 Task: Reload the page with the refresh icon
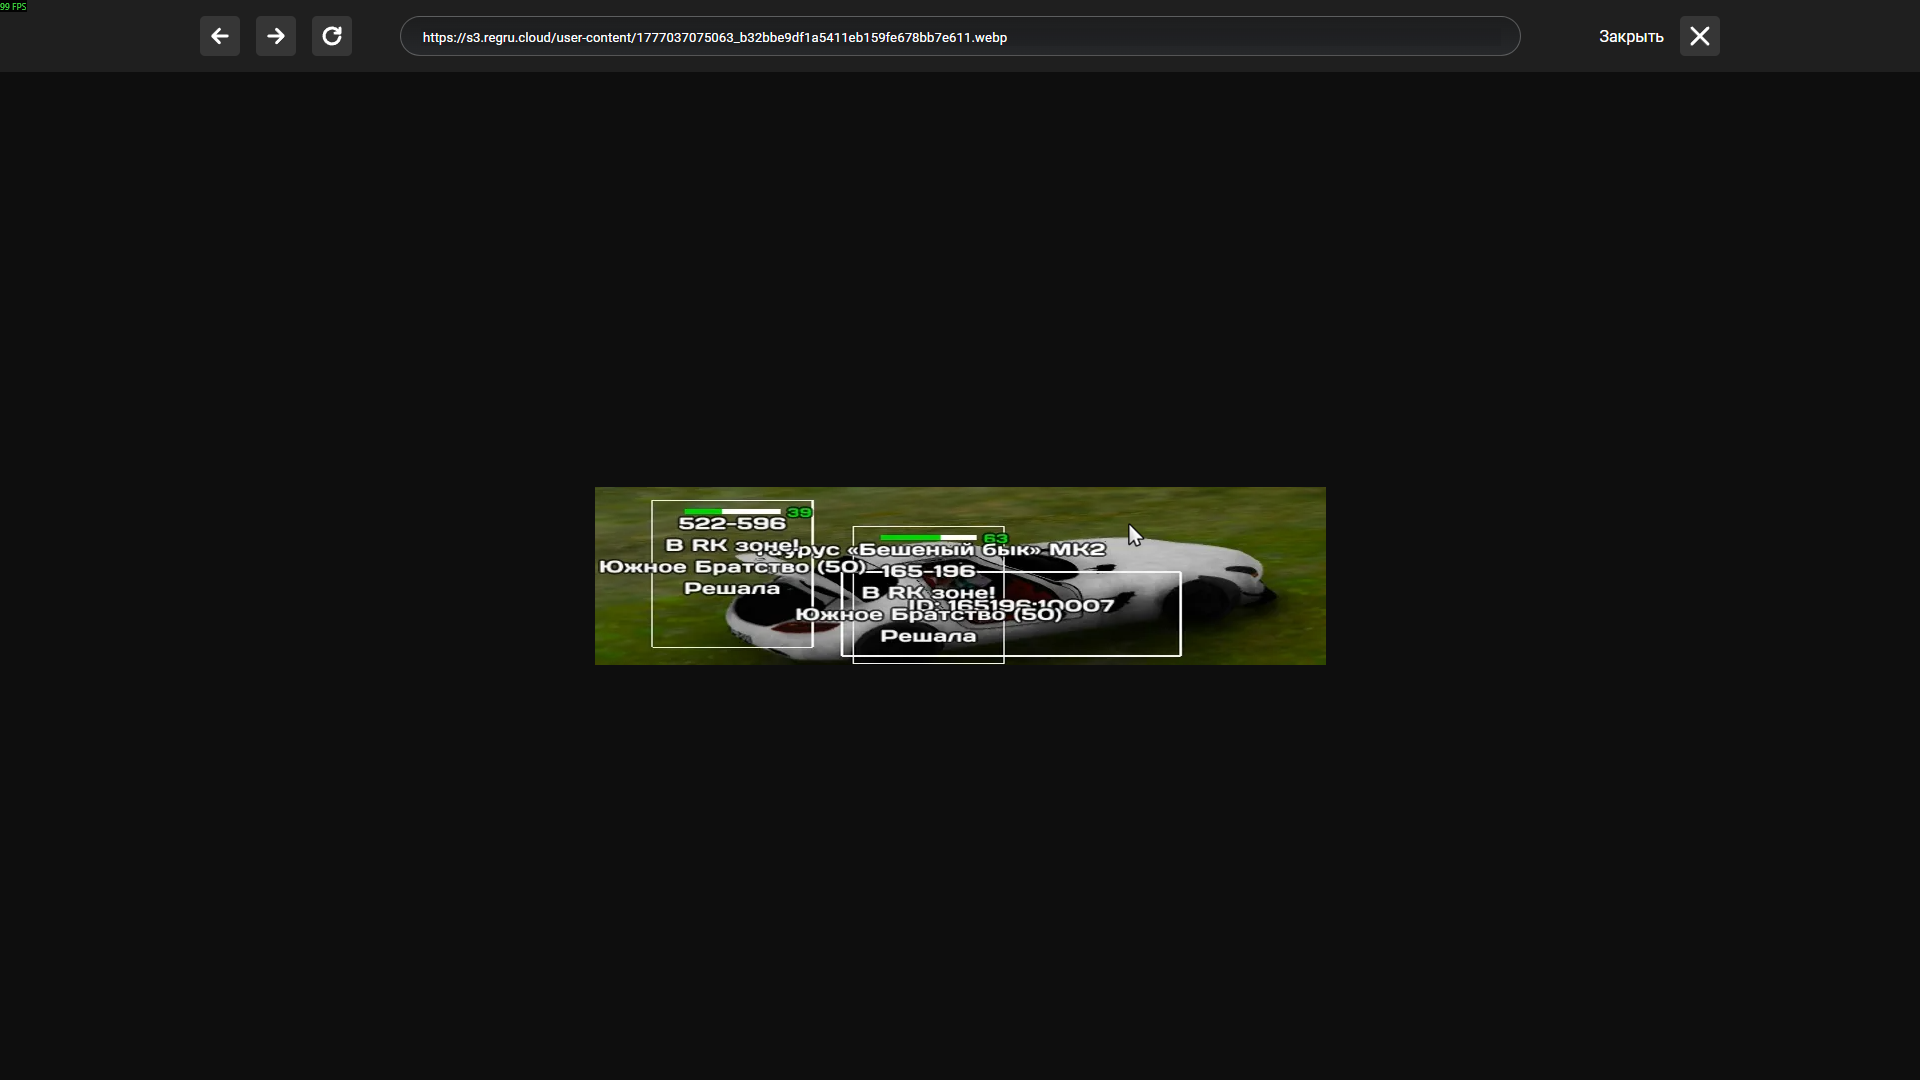coord(332,37)
